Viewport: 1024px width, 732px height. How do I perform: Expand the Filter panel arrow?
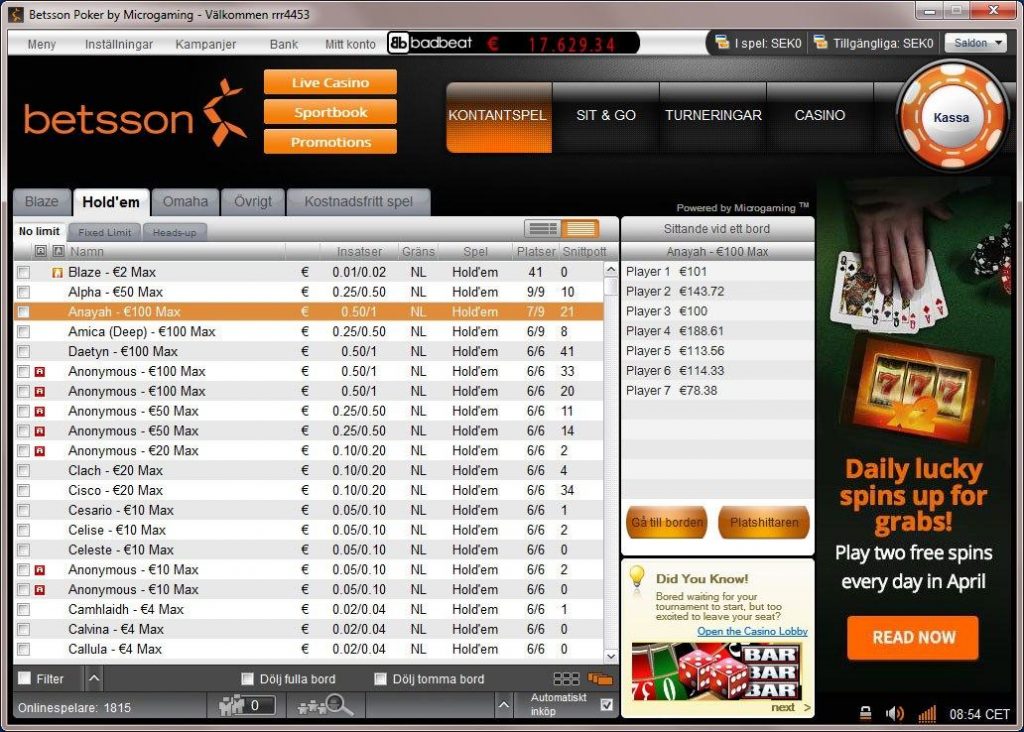[94, 678]
